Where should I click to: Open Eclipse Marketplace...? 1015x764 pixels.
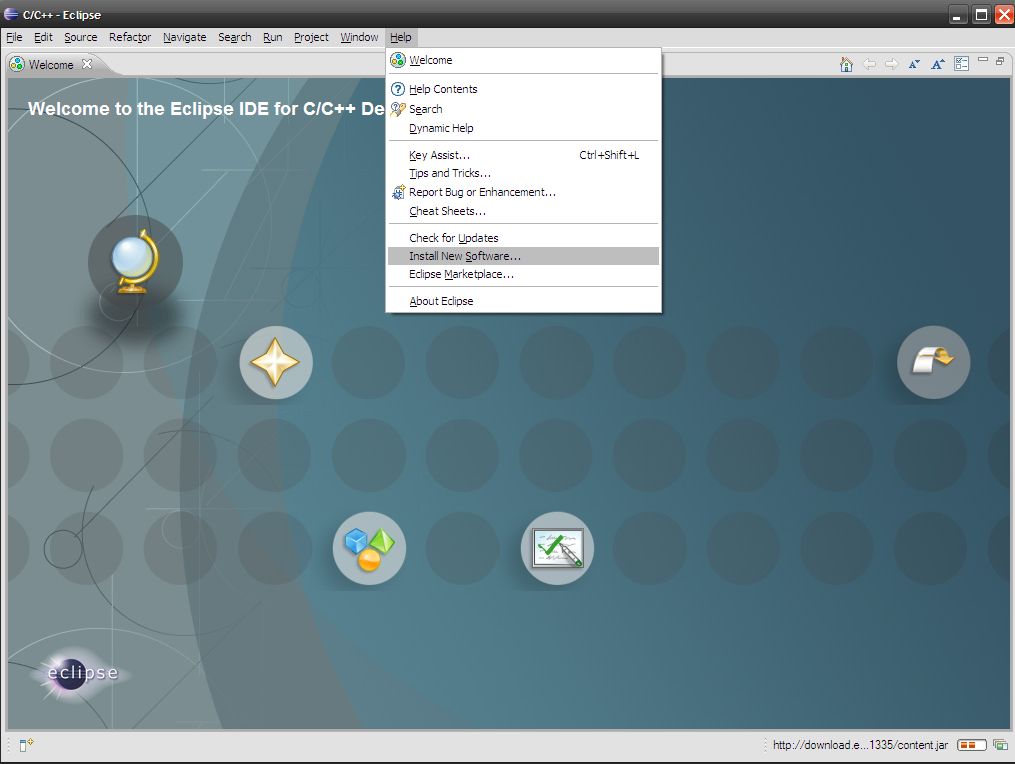click(x=523, y=274)
